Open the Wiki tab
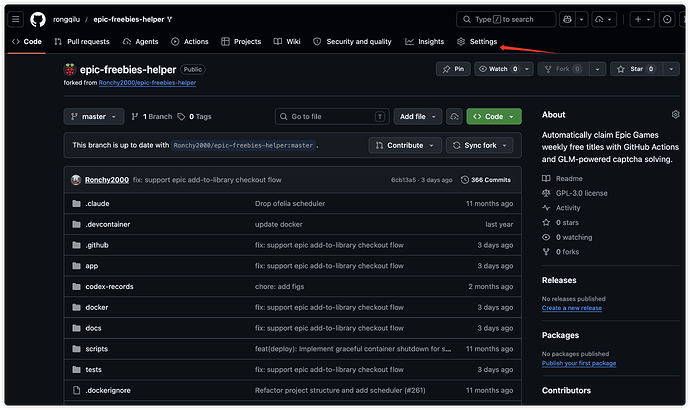 [287, 41]
